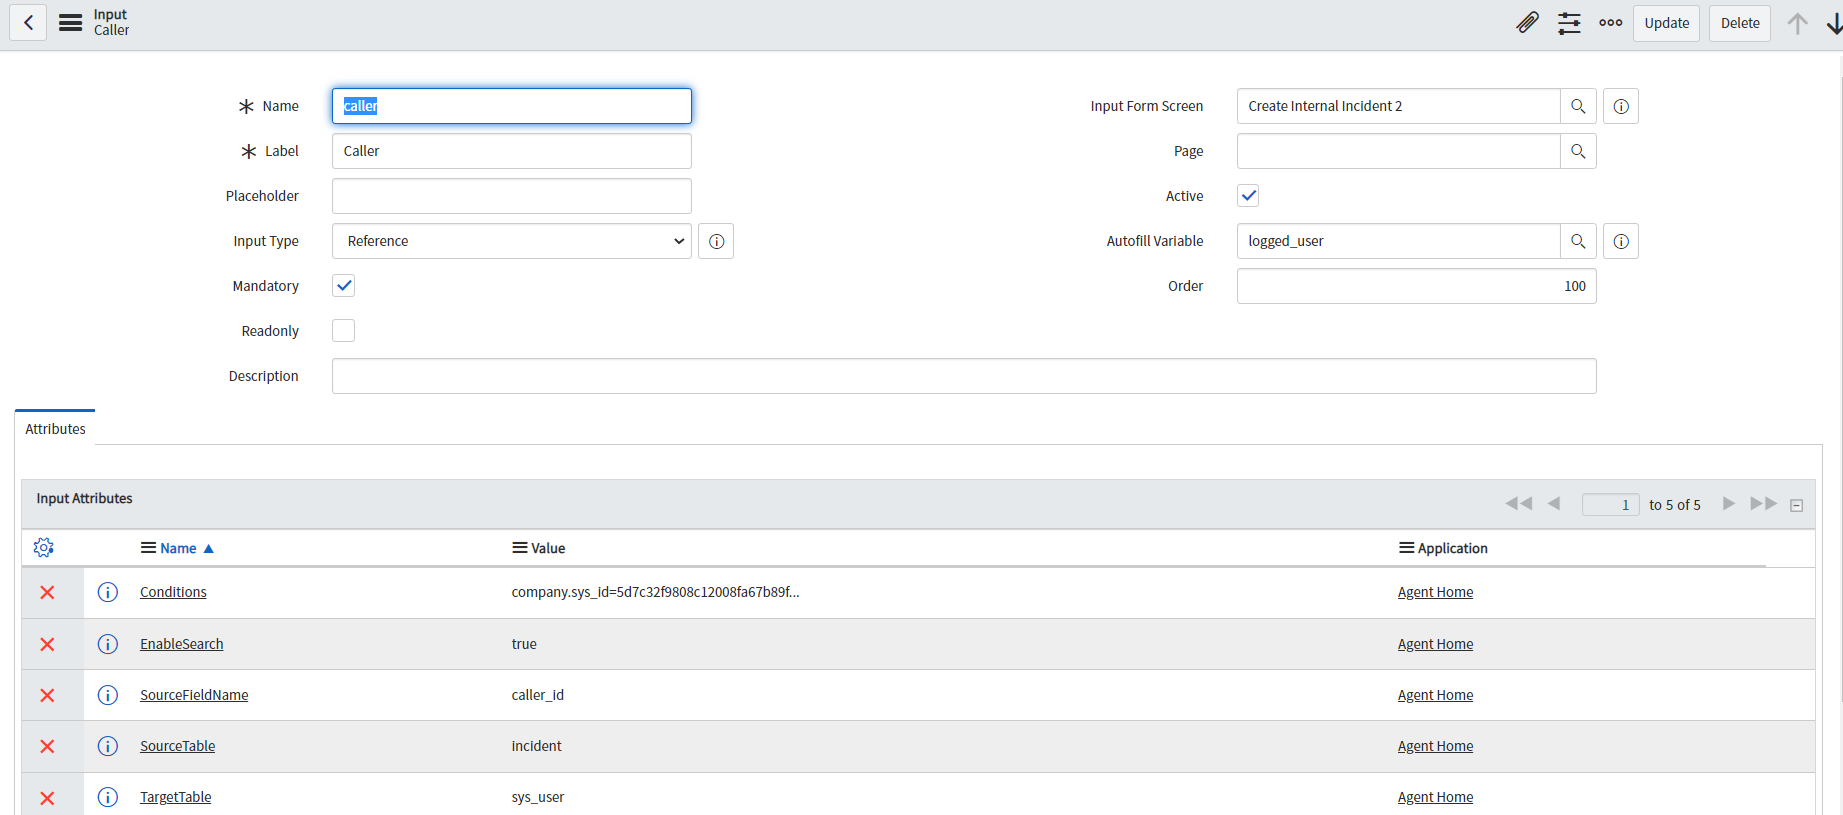This screenshot has height=815, width=1843.
Task: Edit the attributes page number box
Action: click(x=1610, y=505)
